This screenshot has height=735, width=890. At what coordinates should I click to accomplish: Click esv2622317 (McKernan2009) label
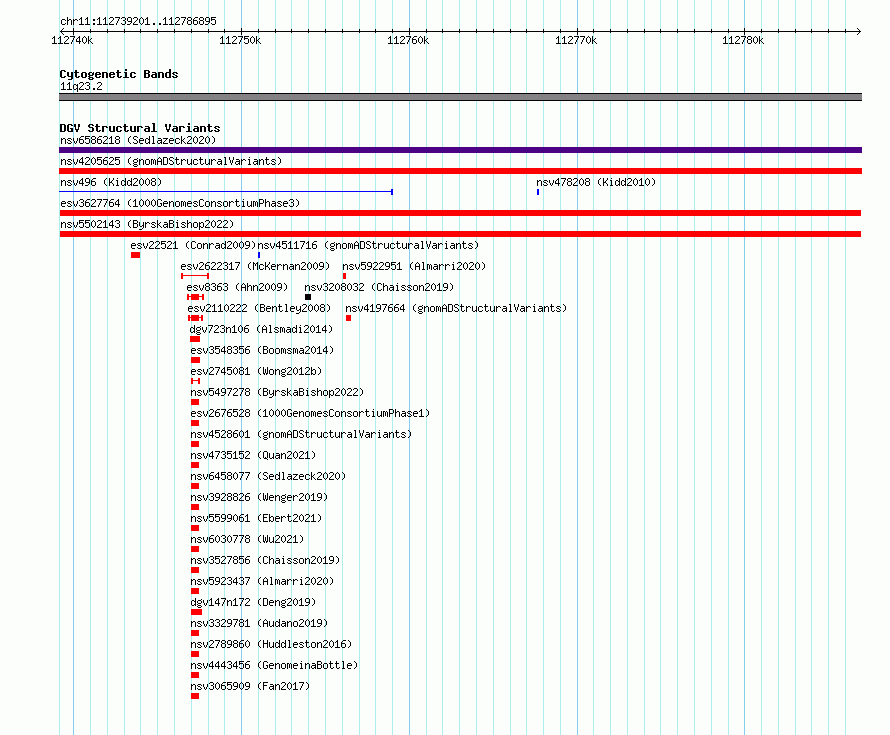[255, 266]
